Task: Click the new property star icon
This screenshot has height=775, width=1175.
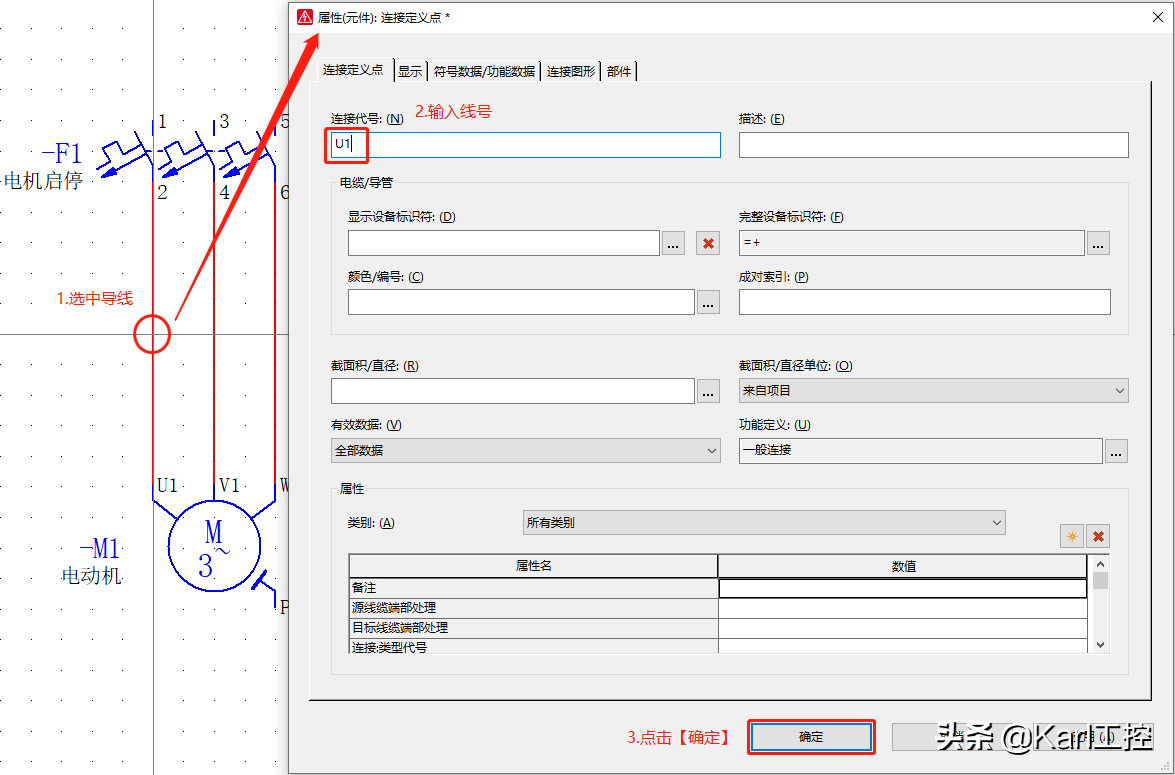Action: (1072, 536)
